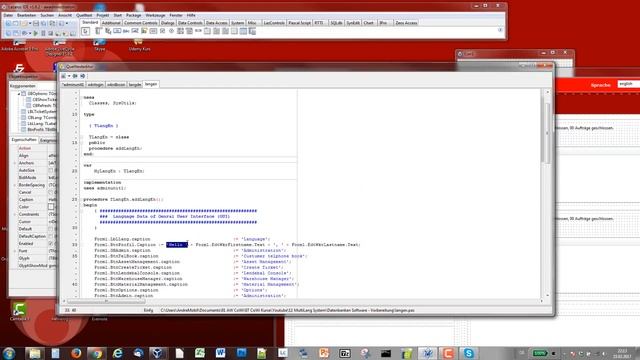640x360 pixels.
Task: Click the source editor back navigation icon
Action: [75, 76]
